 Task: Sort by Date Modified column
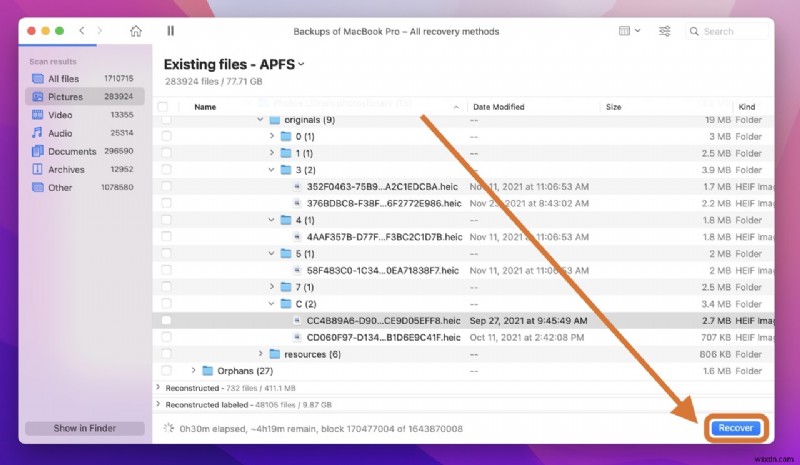[498, 107]
